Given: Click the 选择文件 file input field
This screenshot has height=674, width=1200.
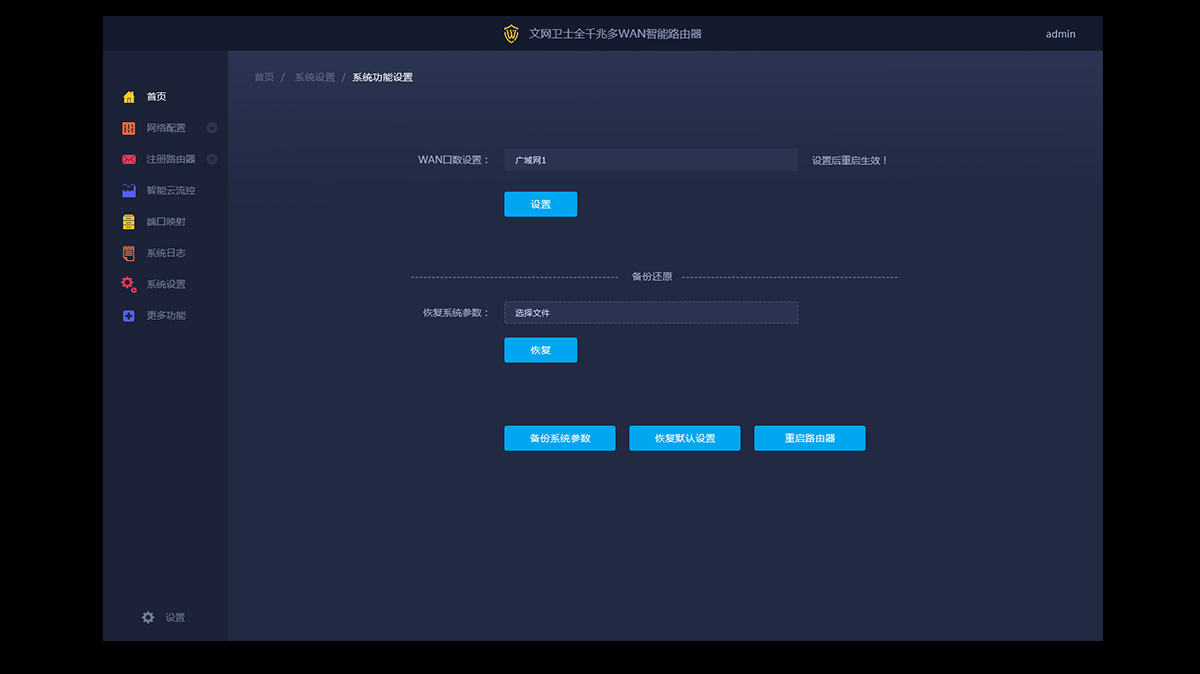Looking at the screenshot, I should [x=651, y=313].
